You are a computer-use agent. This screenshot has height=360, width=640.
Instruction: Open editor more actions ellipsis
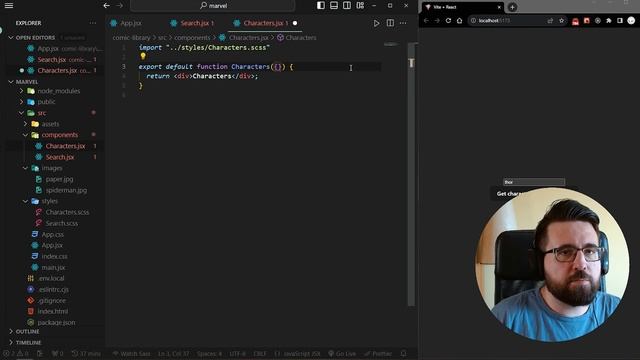403,23
